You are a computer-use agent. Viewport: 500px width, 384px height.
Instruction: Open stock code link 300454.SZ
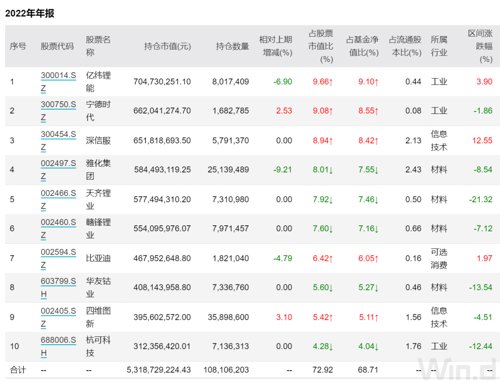(x=58, y=140)
